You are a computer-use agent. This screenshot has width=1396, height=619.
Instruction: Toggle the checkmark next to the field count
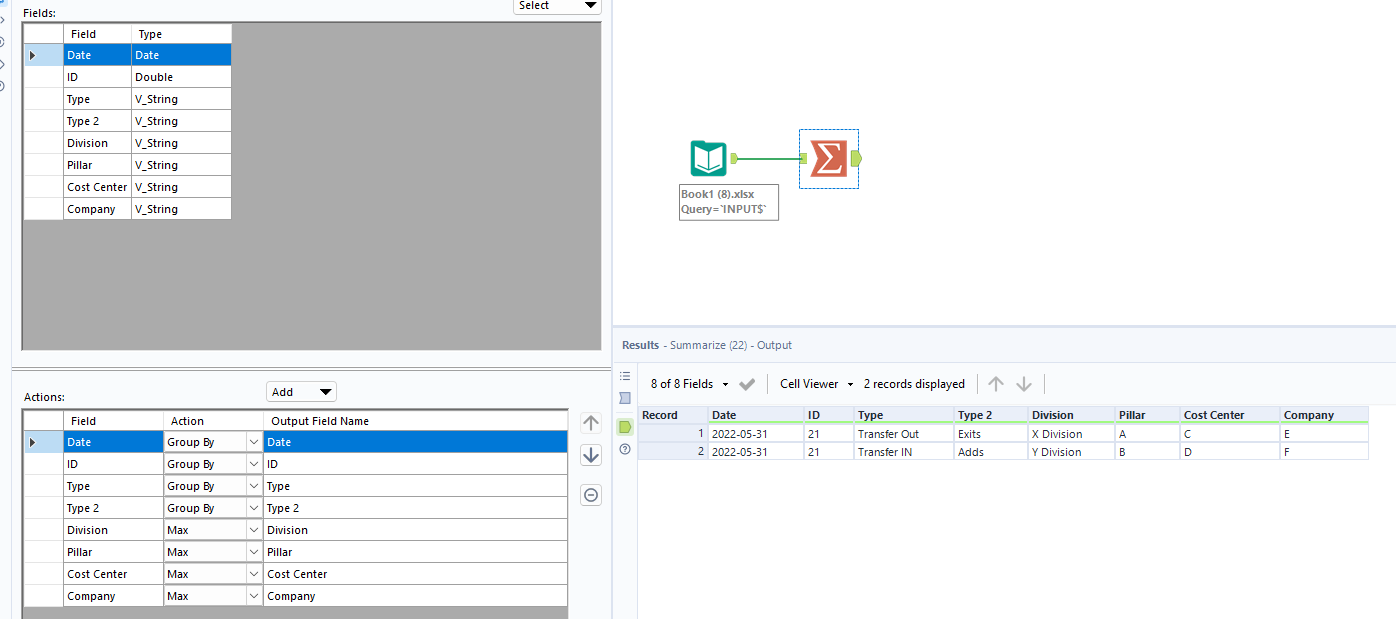tap(748, 383)
